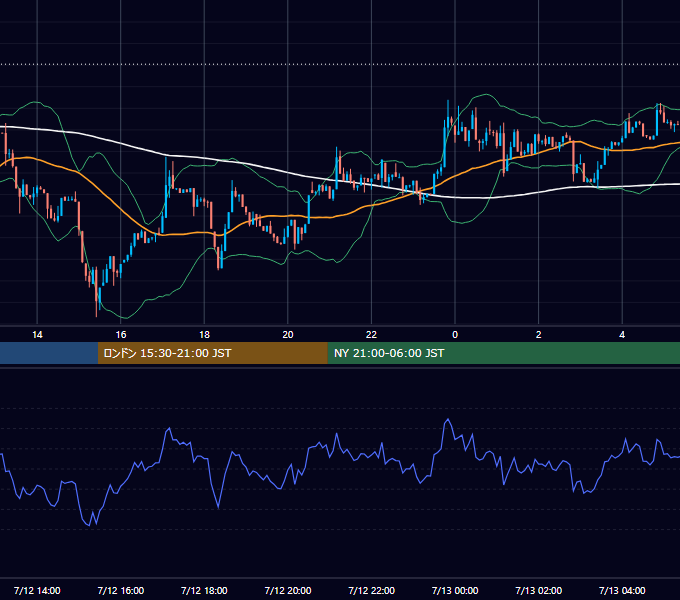Click the 22 hour label on the price chart axis
Image resolution: width=680 pixels, height=600 pixels.
(x=371, y=334)
